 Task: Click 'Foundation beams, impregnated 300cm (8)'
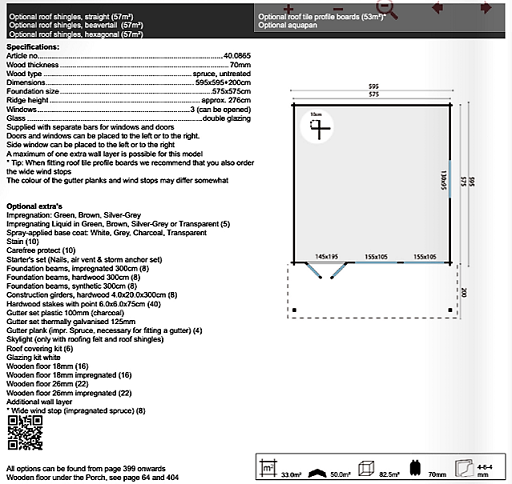point(78,268)
